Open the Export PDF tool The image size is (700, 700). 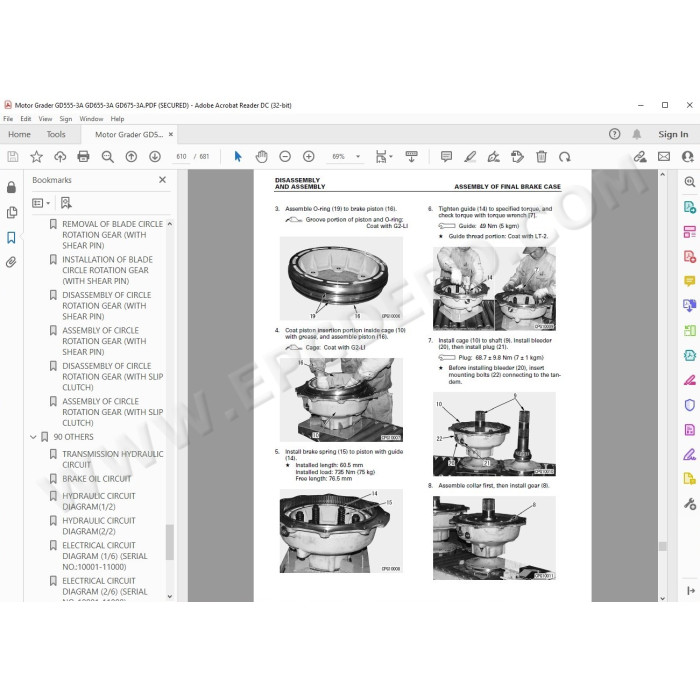690,207
